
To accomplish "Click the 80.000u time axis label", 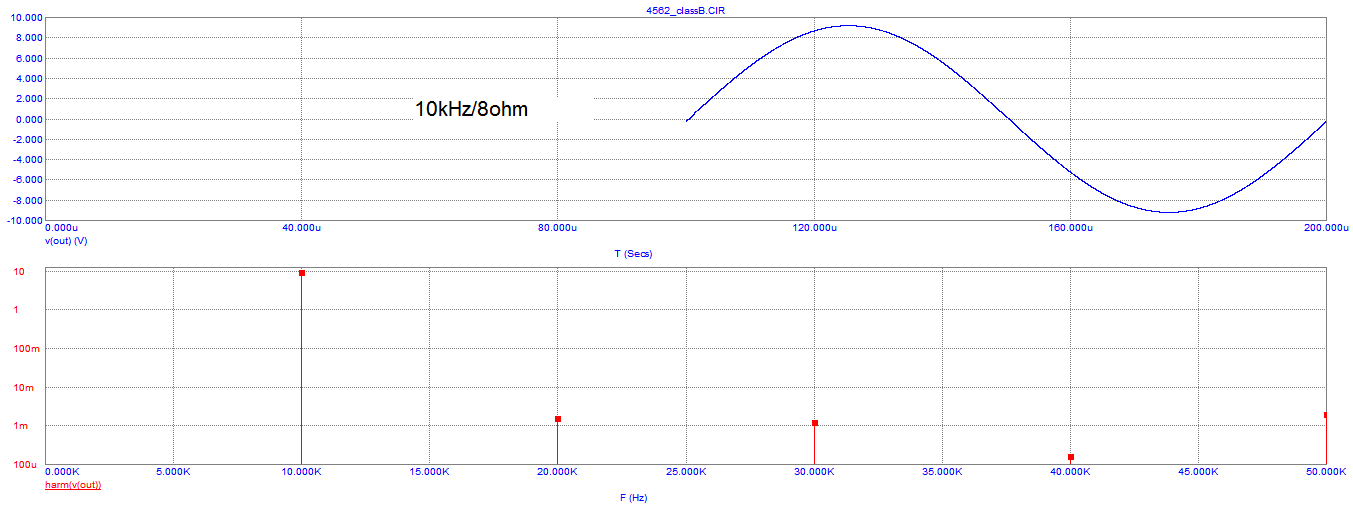I will pos(558,229).
